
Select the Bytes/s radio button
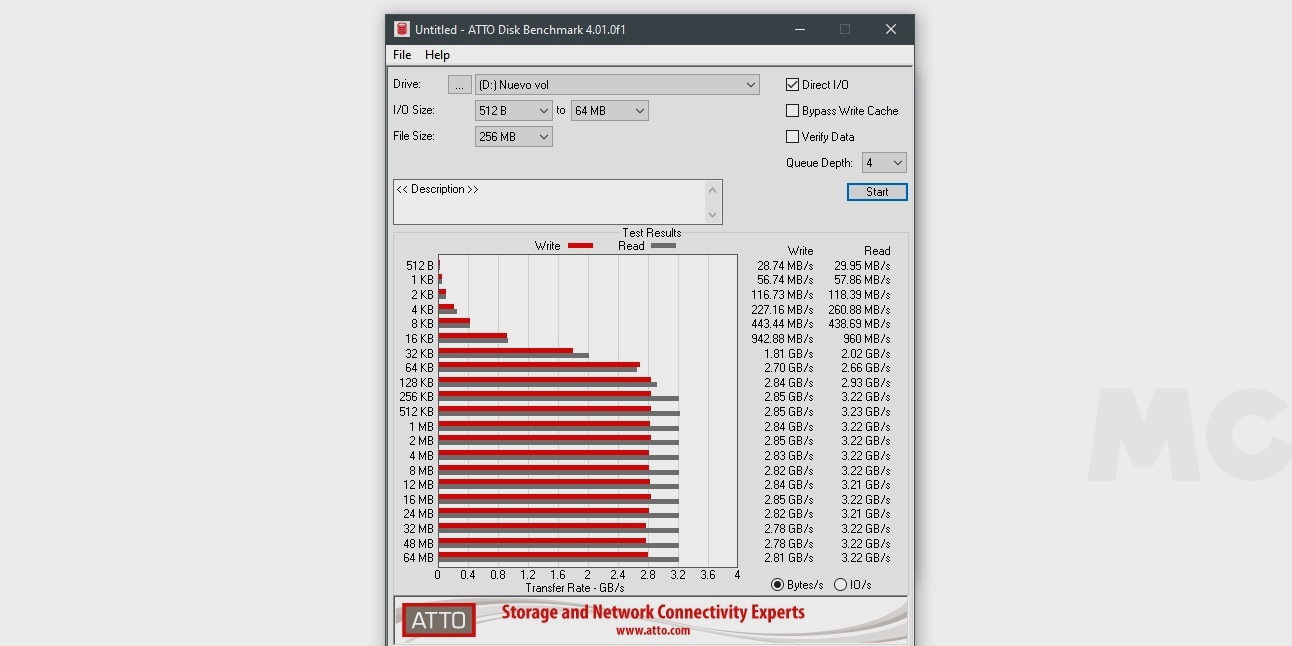pos(778,585)
